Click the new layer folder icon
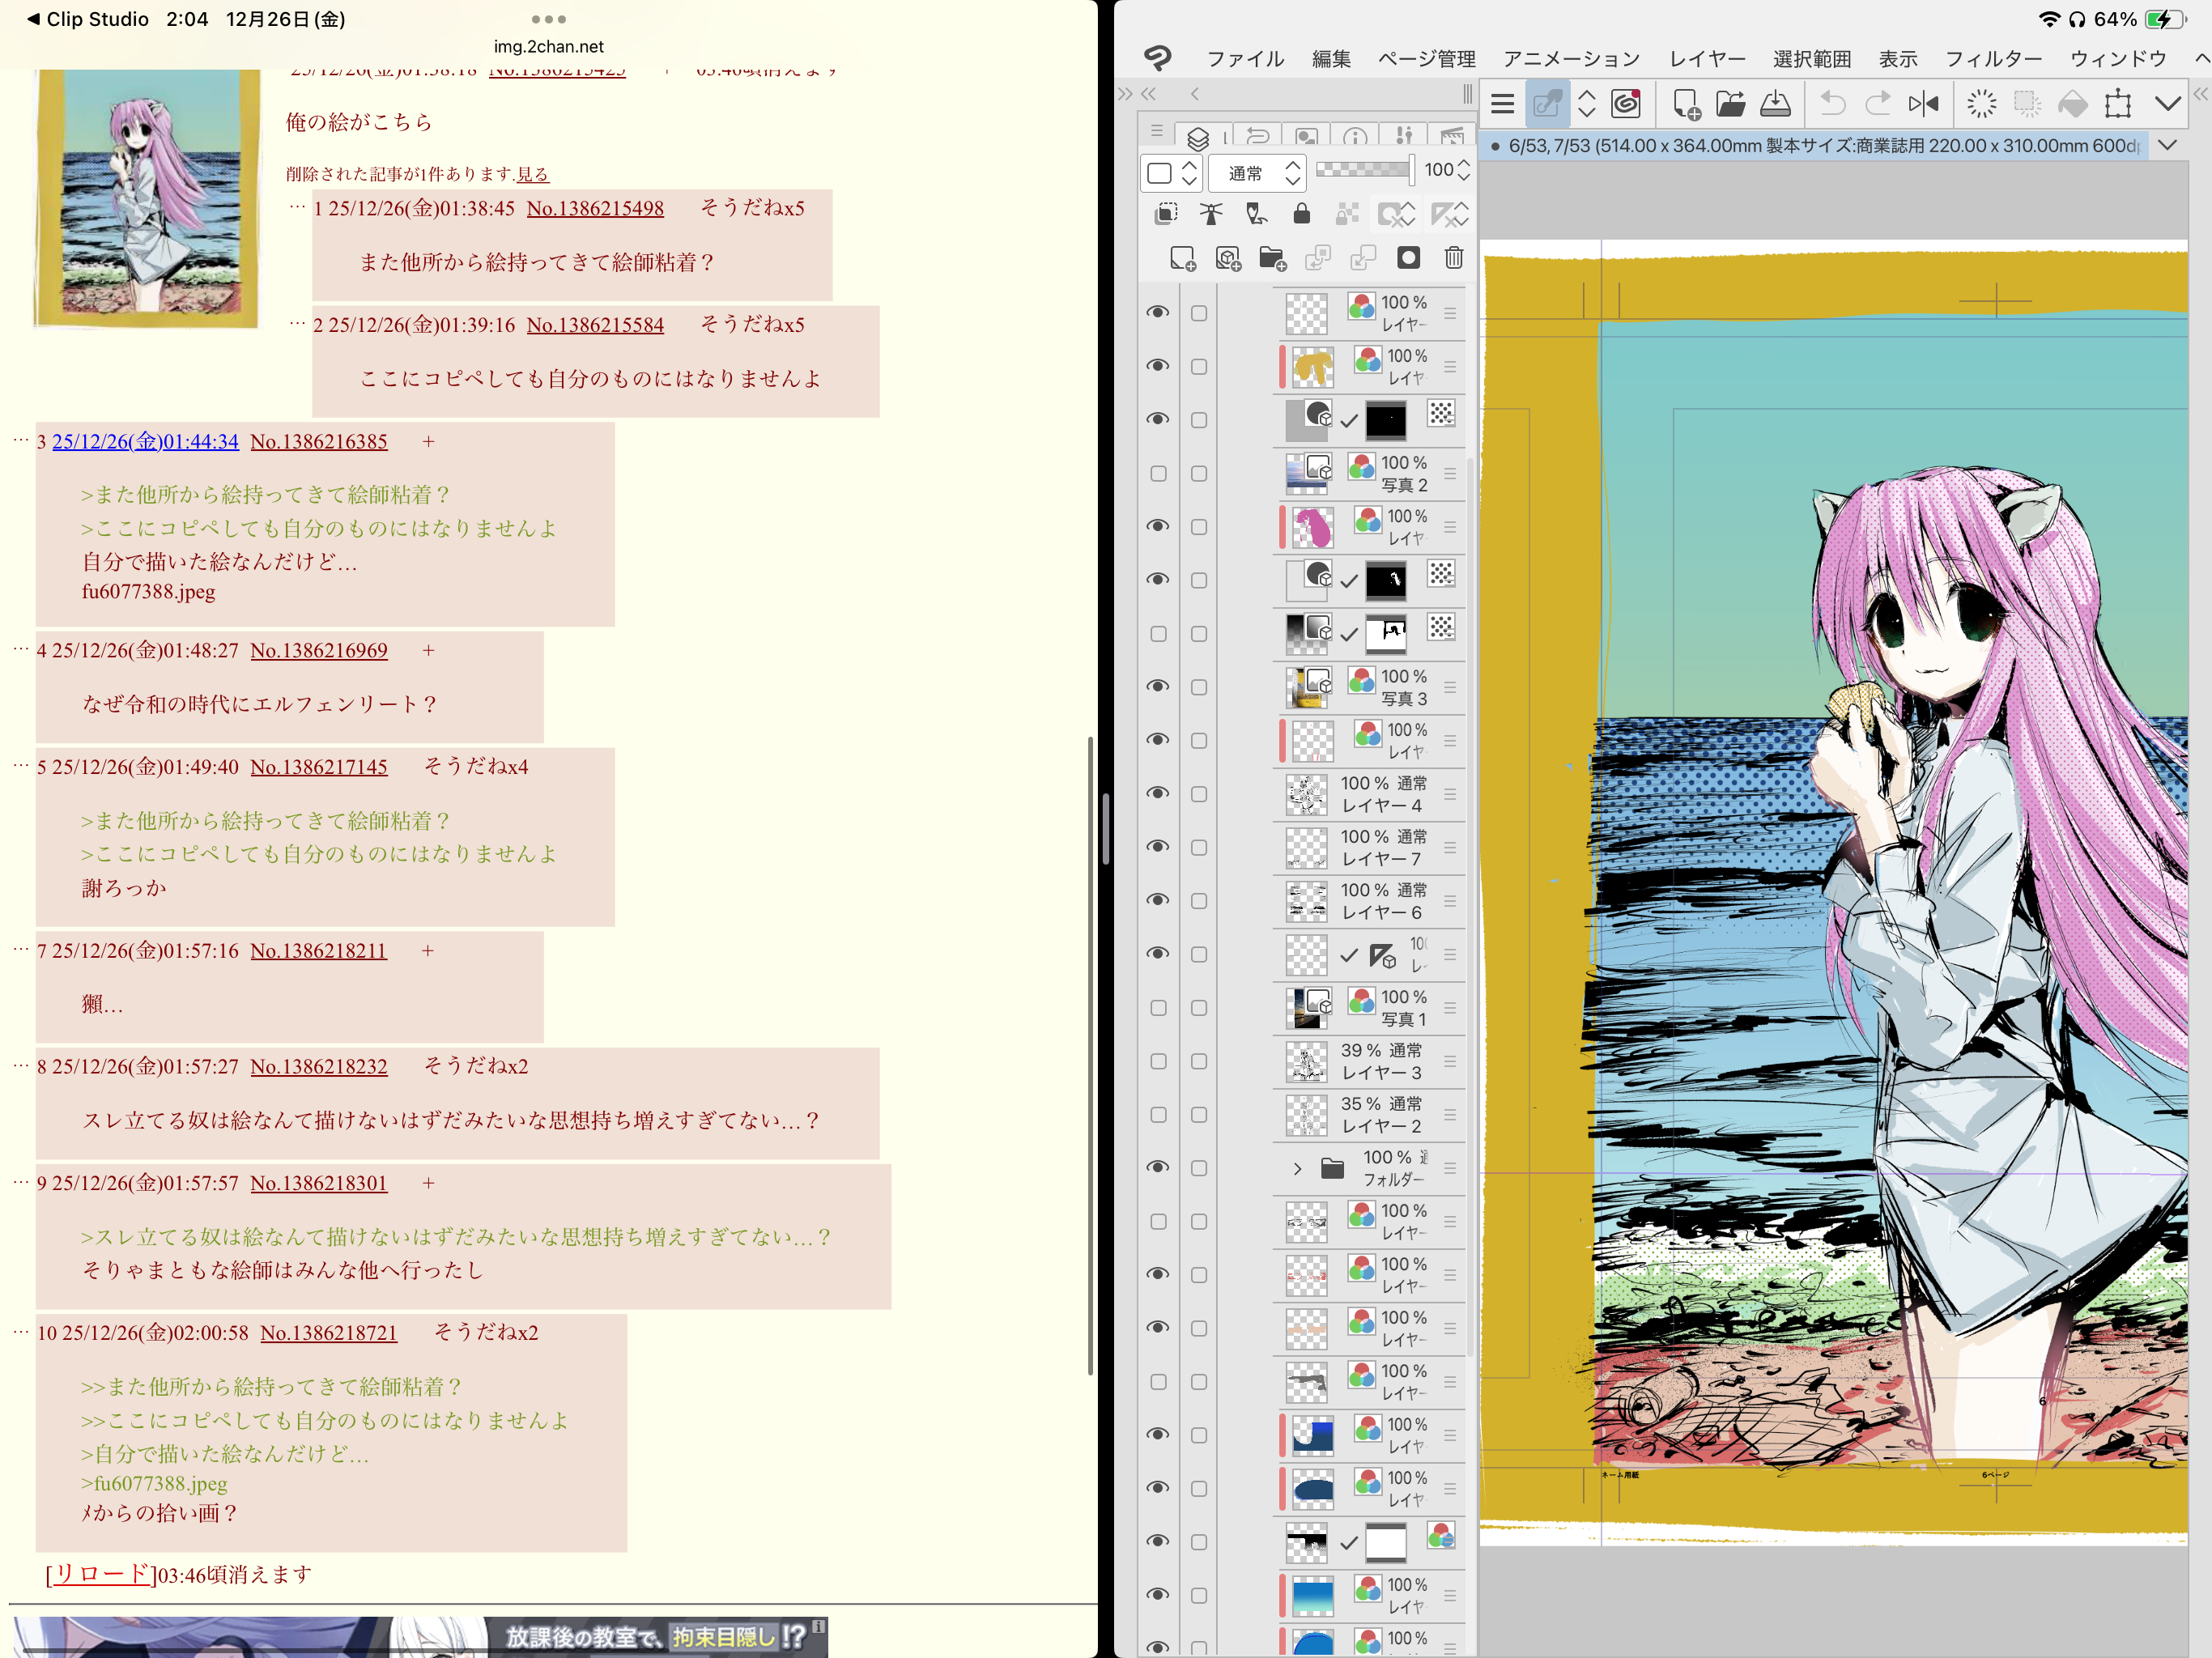Viewport: 2212px width, 1658px height. click(x=1272, y=259)
